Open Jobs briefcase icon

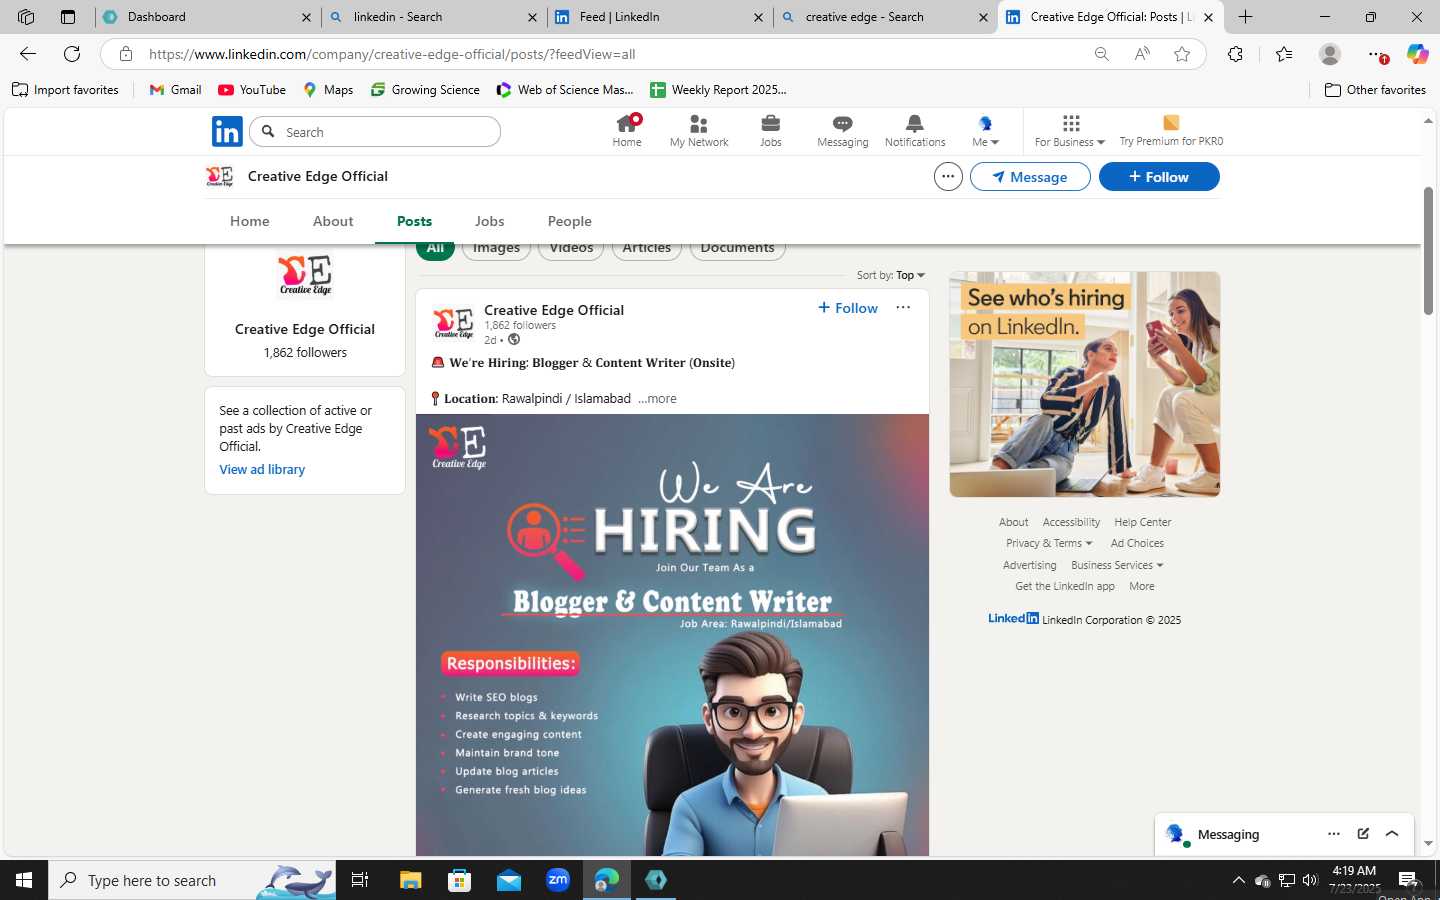[770, 131]
